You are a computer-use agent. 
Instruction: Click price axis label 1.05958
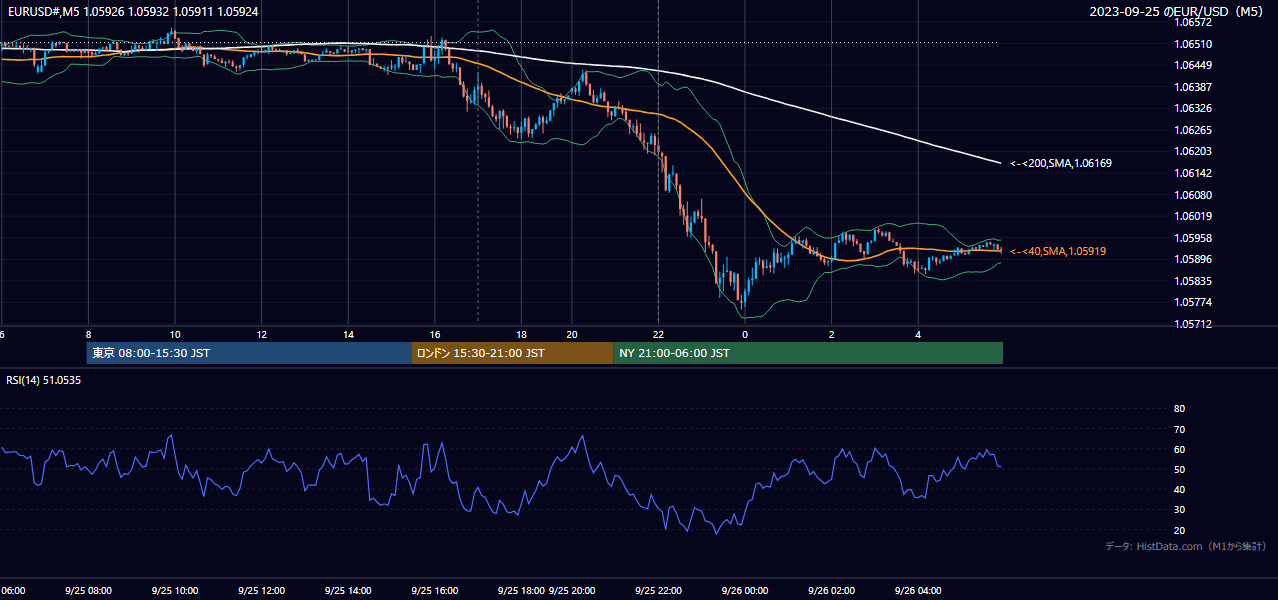pos(1193,238)
